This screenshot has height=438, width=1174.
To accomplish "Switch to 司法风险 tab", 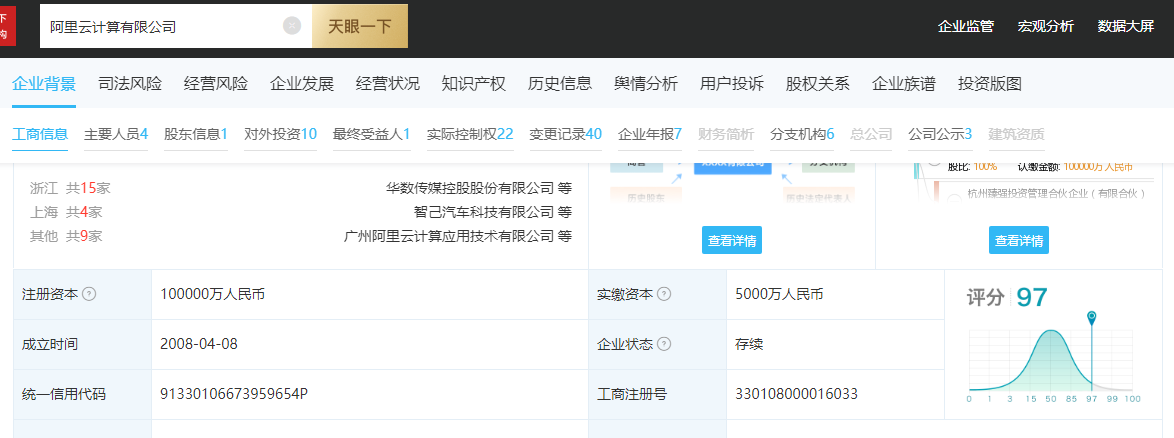I will [x=130, y=84].
